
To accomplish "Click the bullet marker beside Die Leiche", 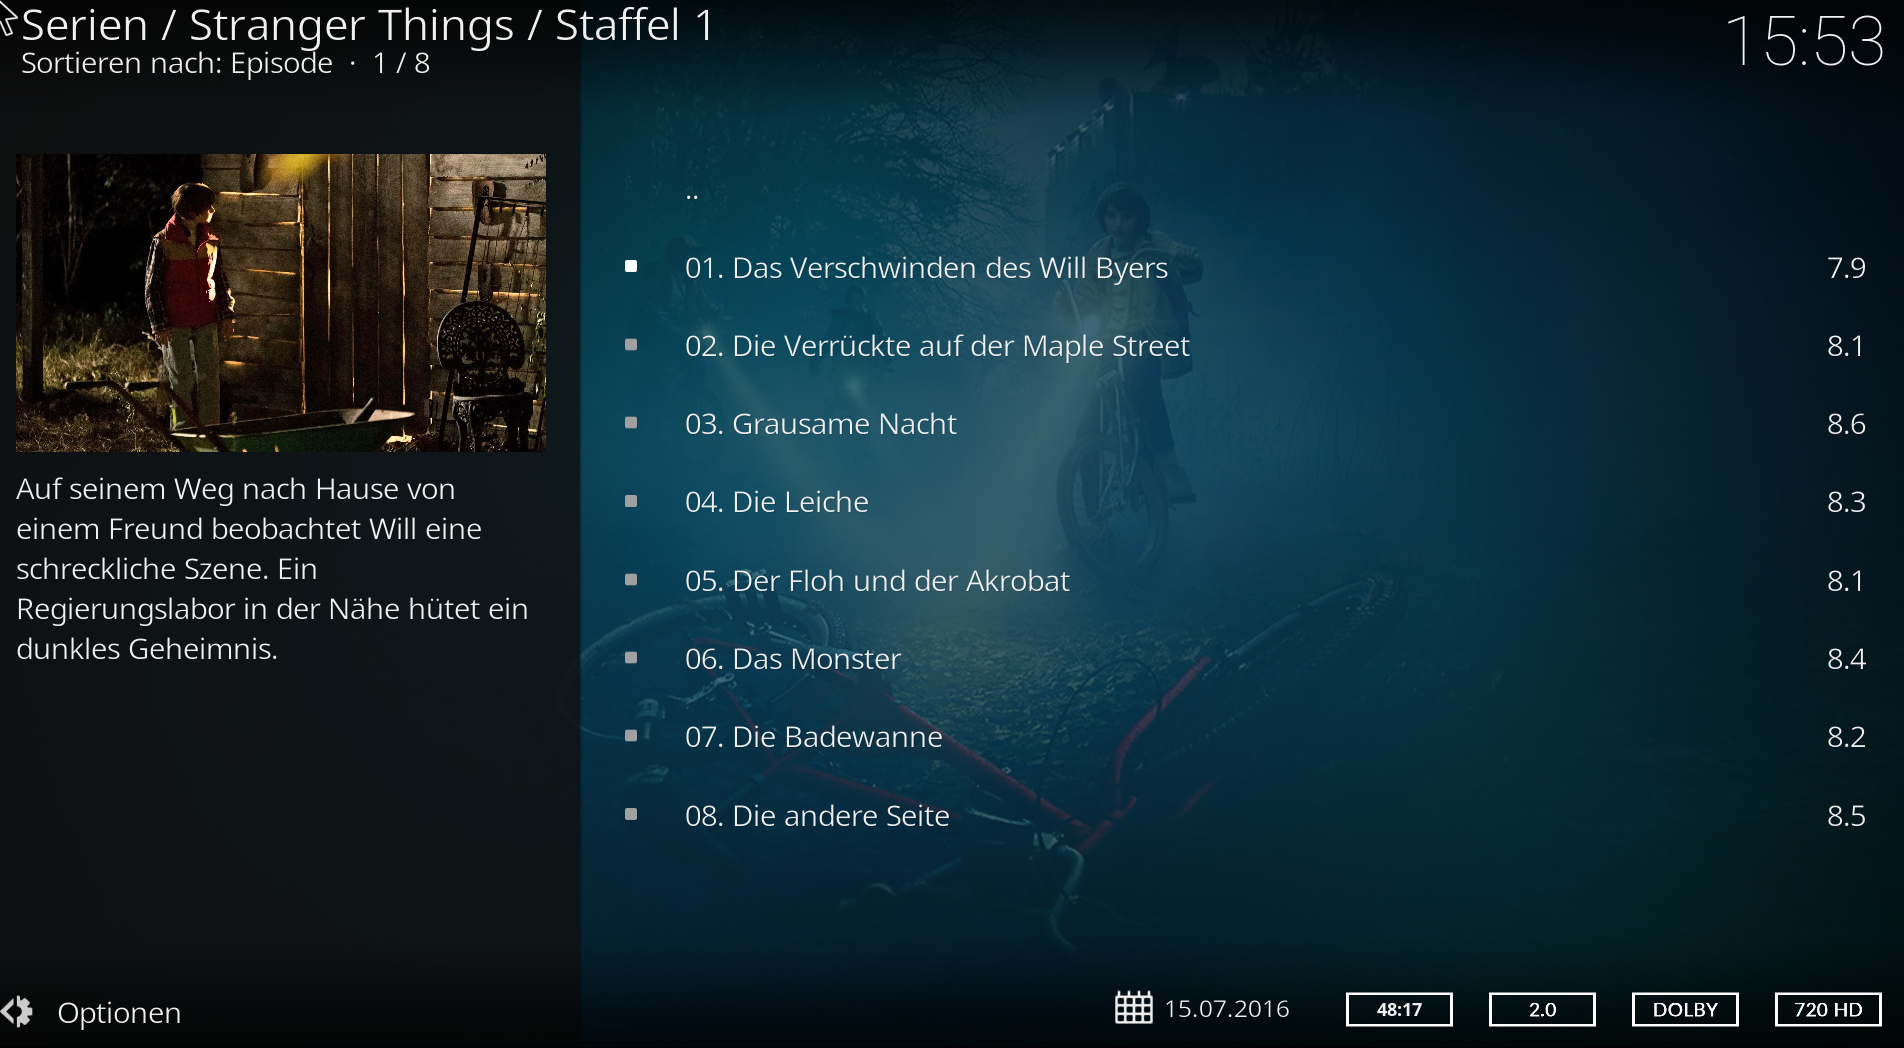I will [631, 501].
